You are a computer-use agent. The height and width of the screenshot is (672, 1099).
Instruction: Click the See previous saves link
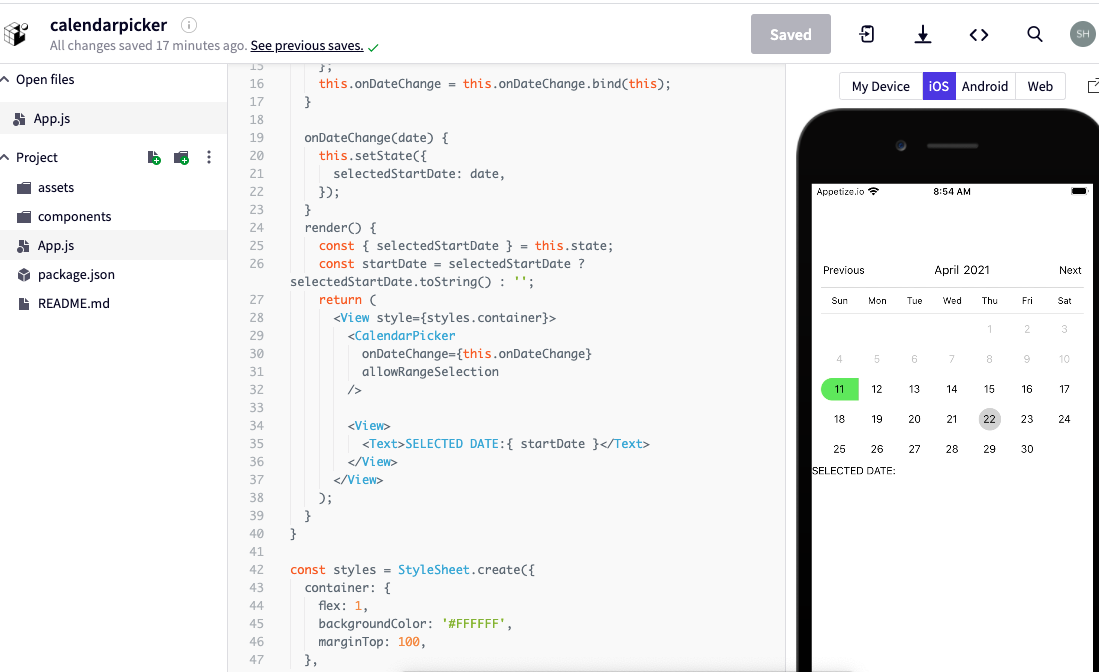click(306, 46)
